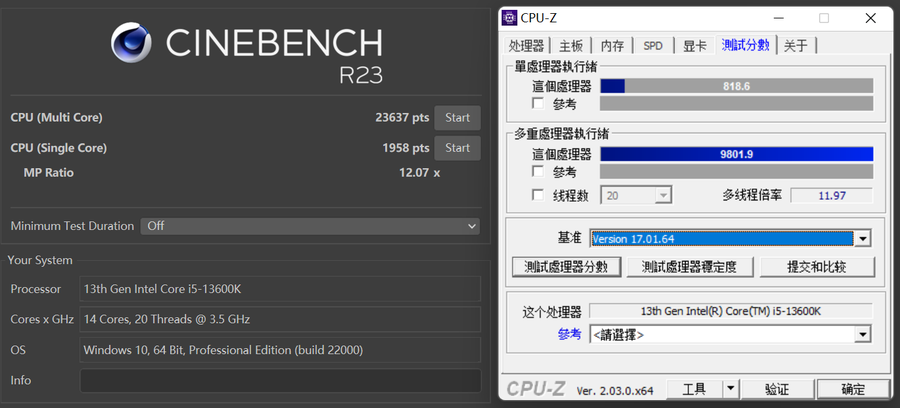The height and width of the screenshot is (408, 900).
Task: Open the SPD tab
Action: (653, 45)
